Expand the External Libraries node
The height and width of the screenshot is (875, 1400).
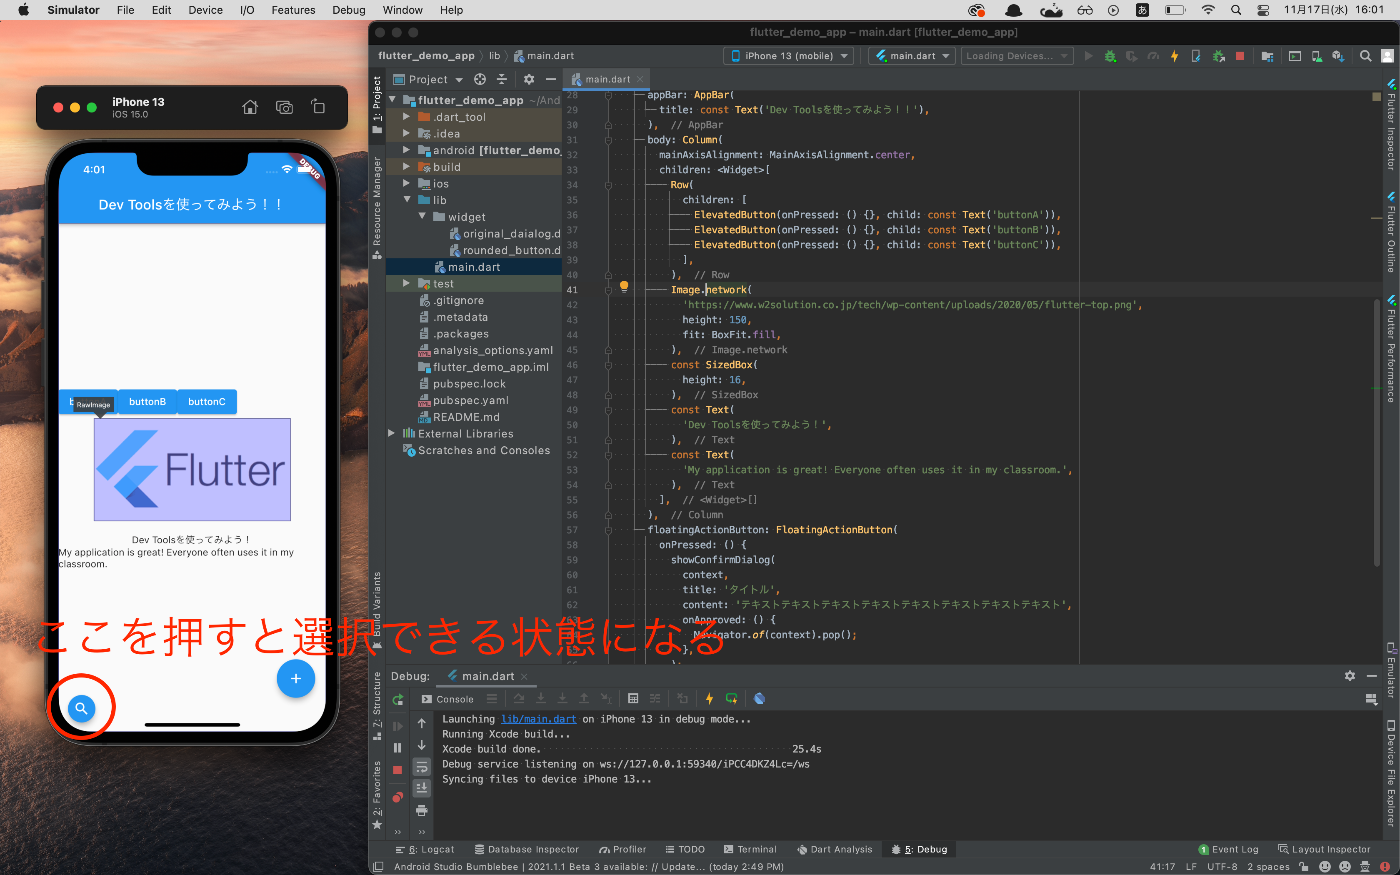[x=392, y=433]
